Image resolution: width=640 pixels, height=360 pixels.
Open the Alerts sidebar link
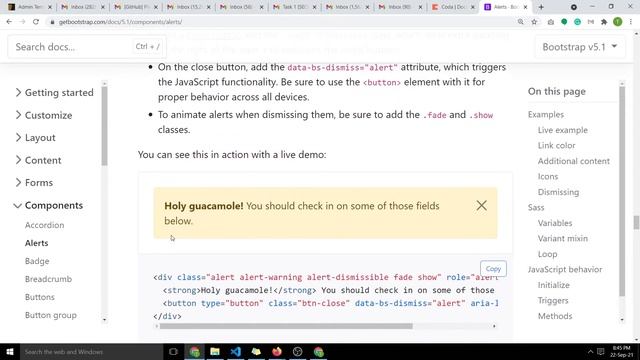click(x=36, y=243)
